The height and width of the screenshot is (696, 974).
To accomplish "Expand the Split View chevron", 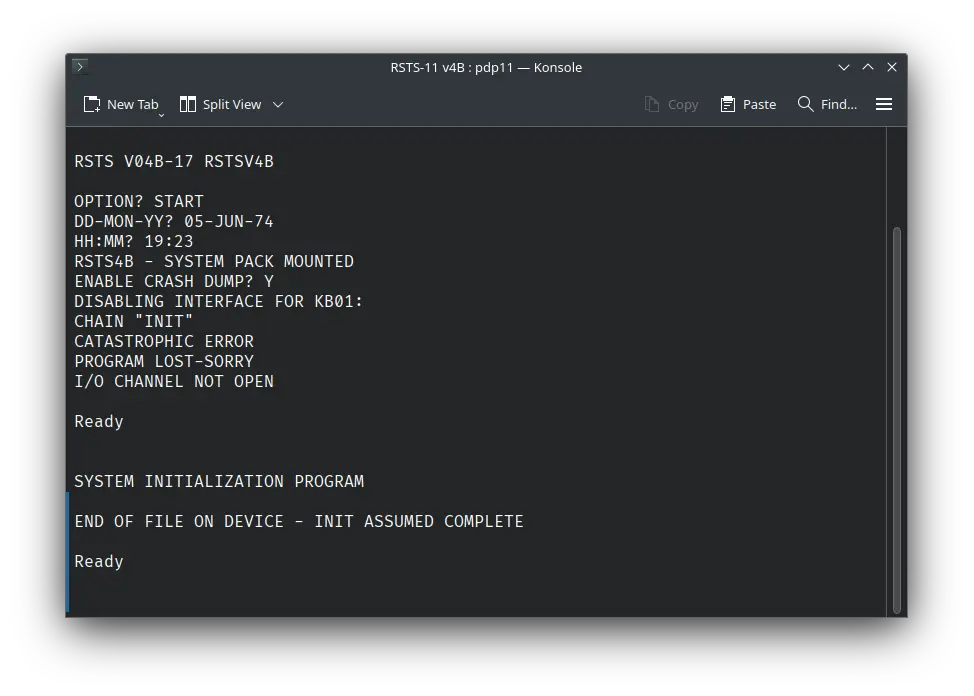I will [278, 104].
